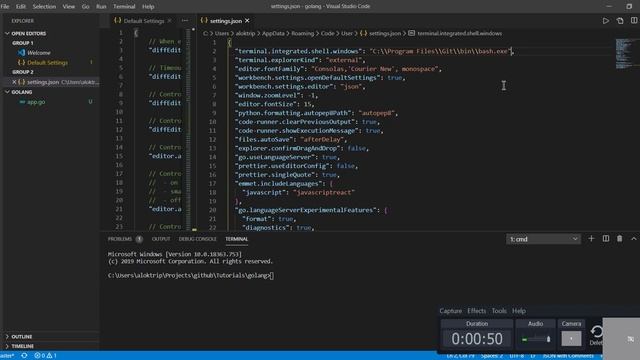Open app.go in the explorer

pos(36,102)
